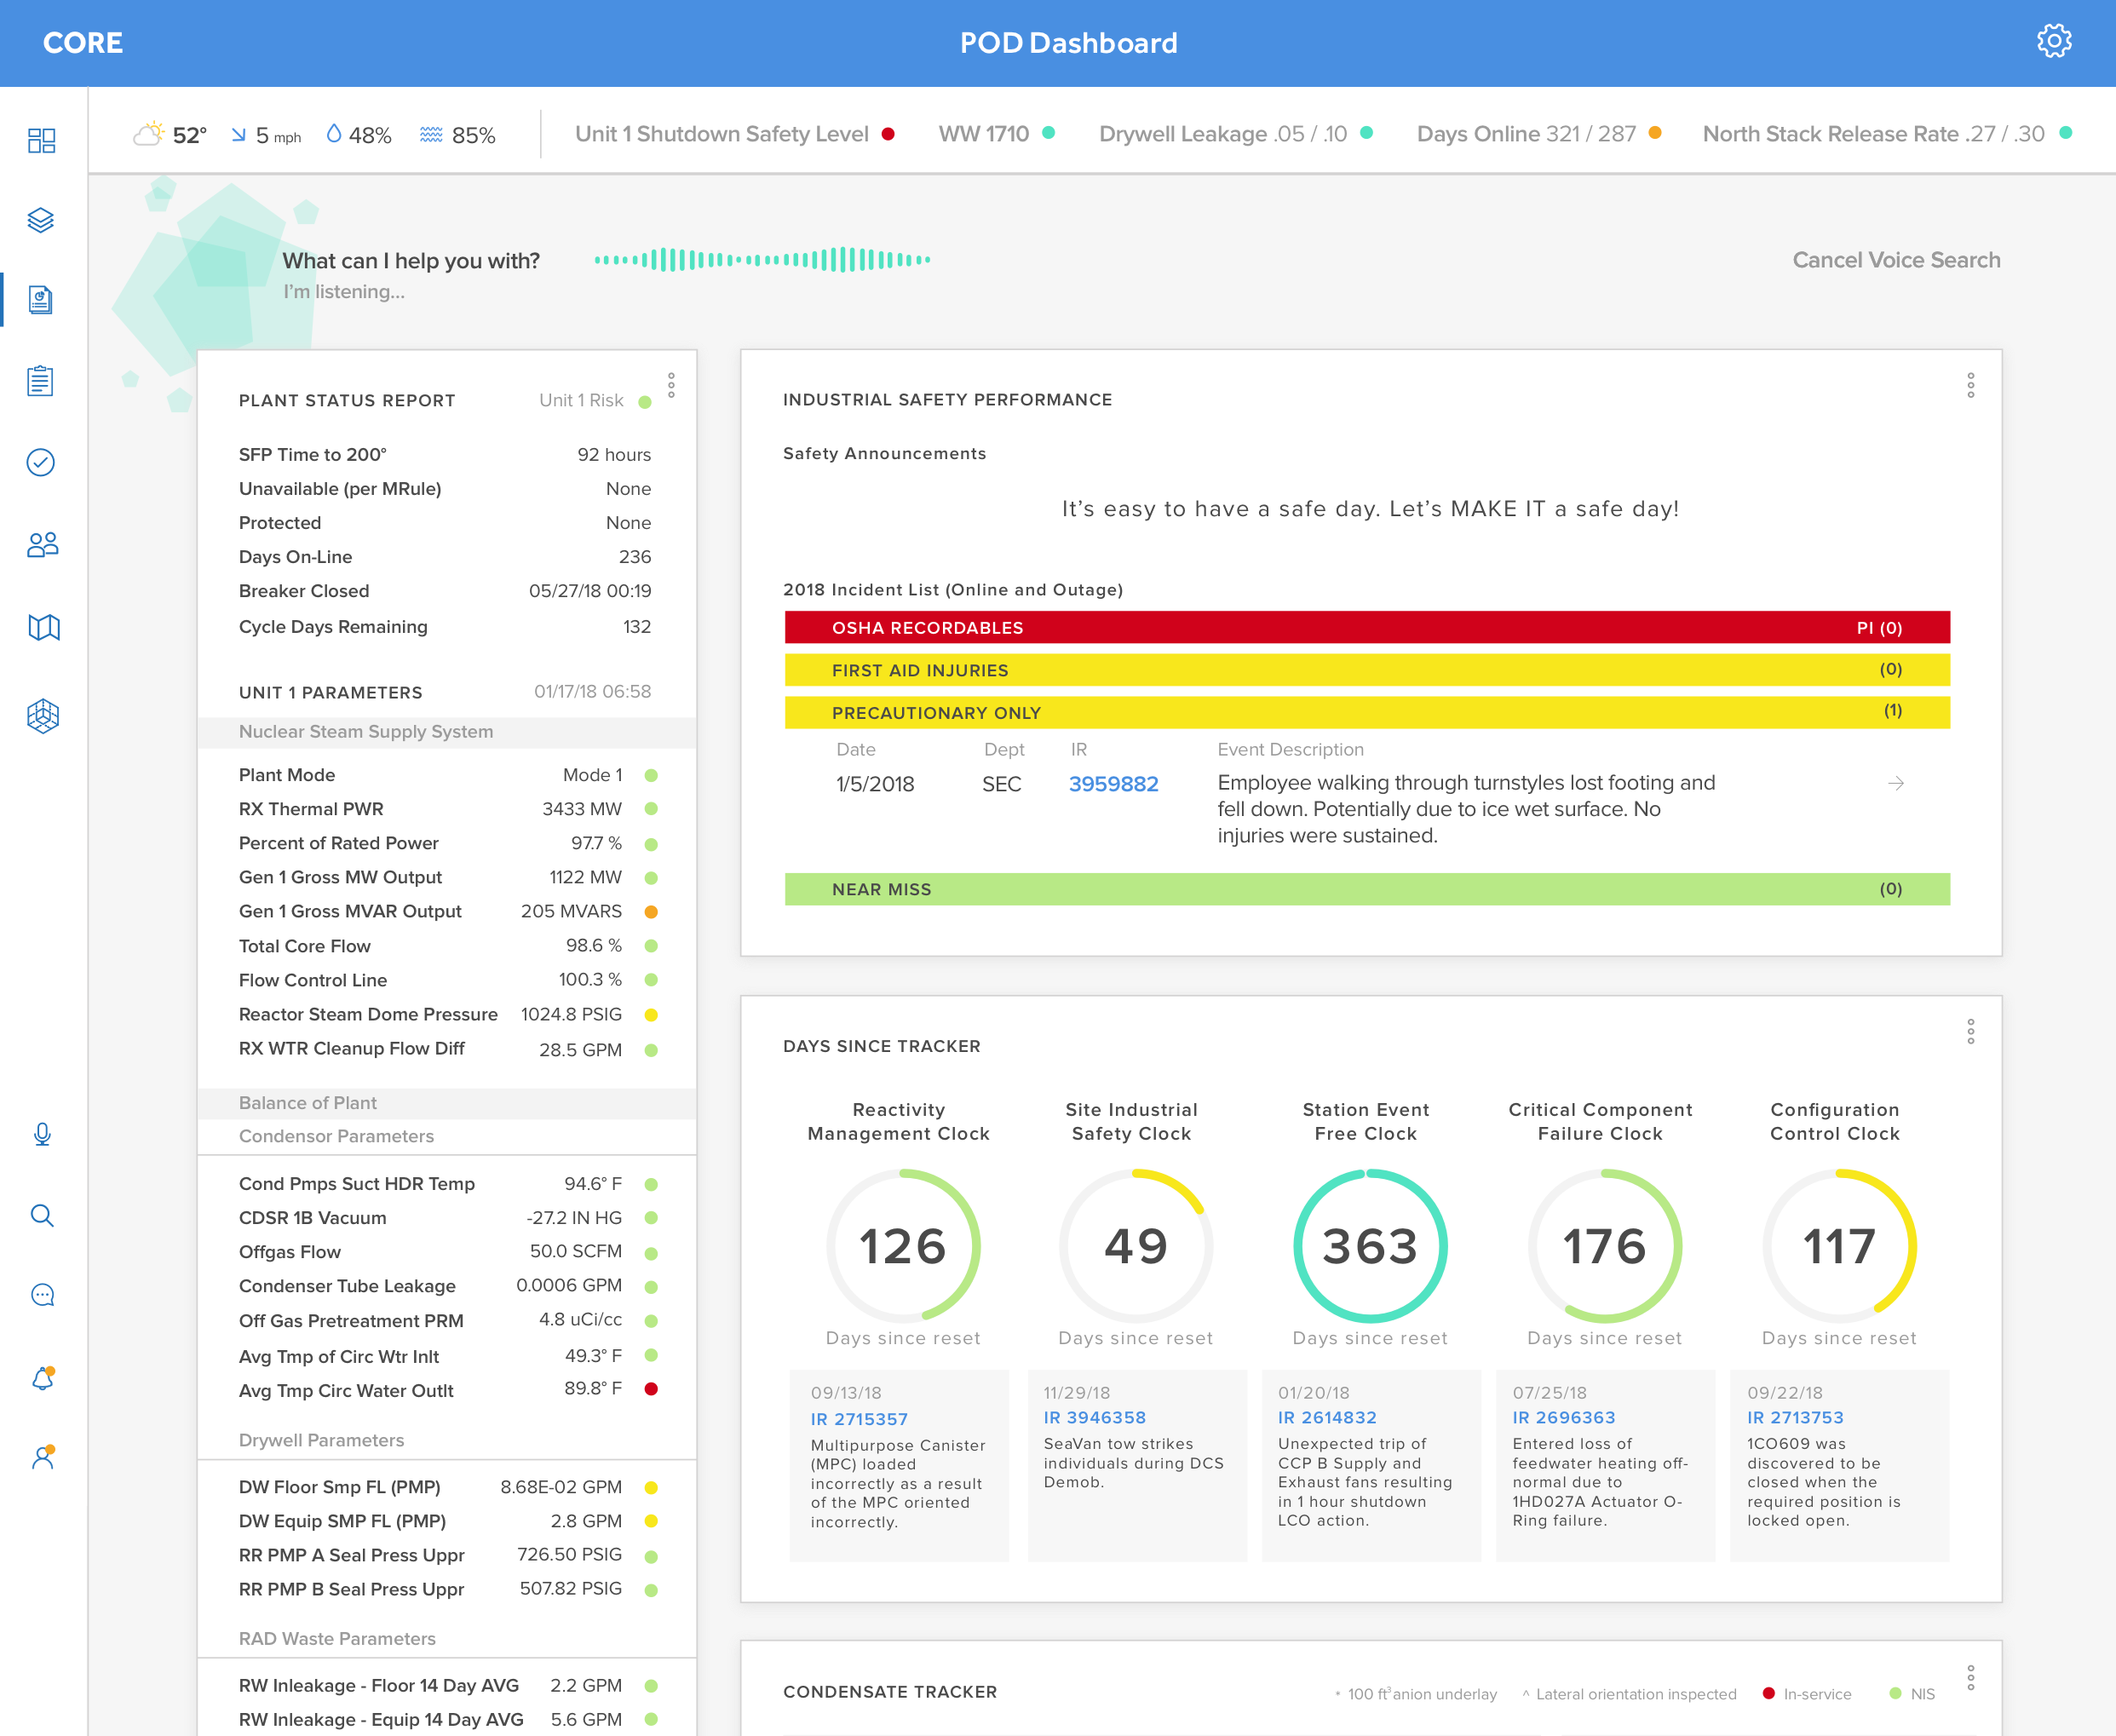Screen dimensions: 2116x1736
Task: Click the partly cloudy weather icon
Action: 149,133
